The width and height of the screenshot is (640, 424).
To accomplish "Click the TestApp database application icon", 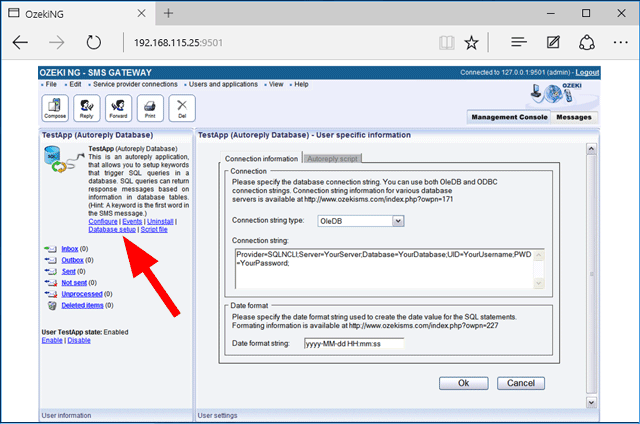I will (64, 159).
